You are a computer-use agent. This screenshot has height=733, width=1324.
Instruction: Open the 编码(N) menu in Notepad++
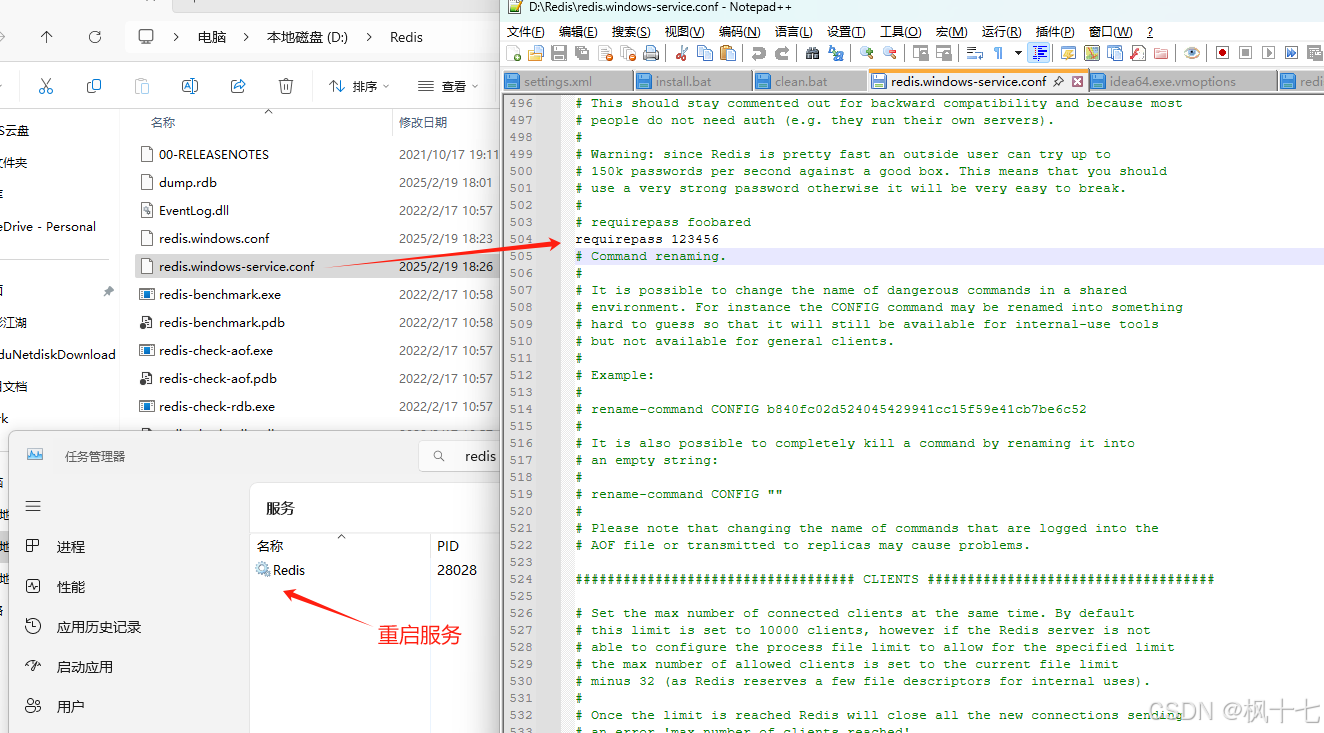coord(739,32)
